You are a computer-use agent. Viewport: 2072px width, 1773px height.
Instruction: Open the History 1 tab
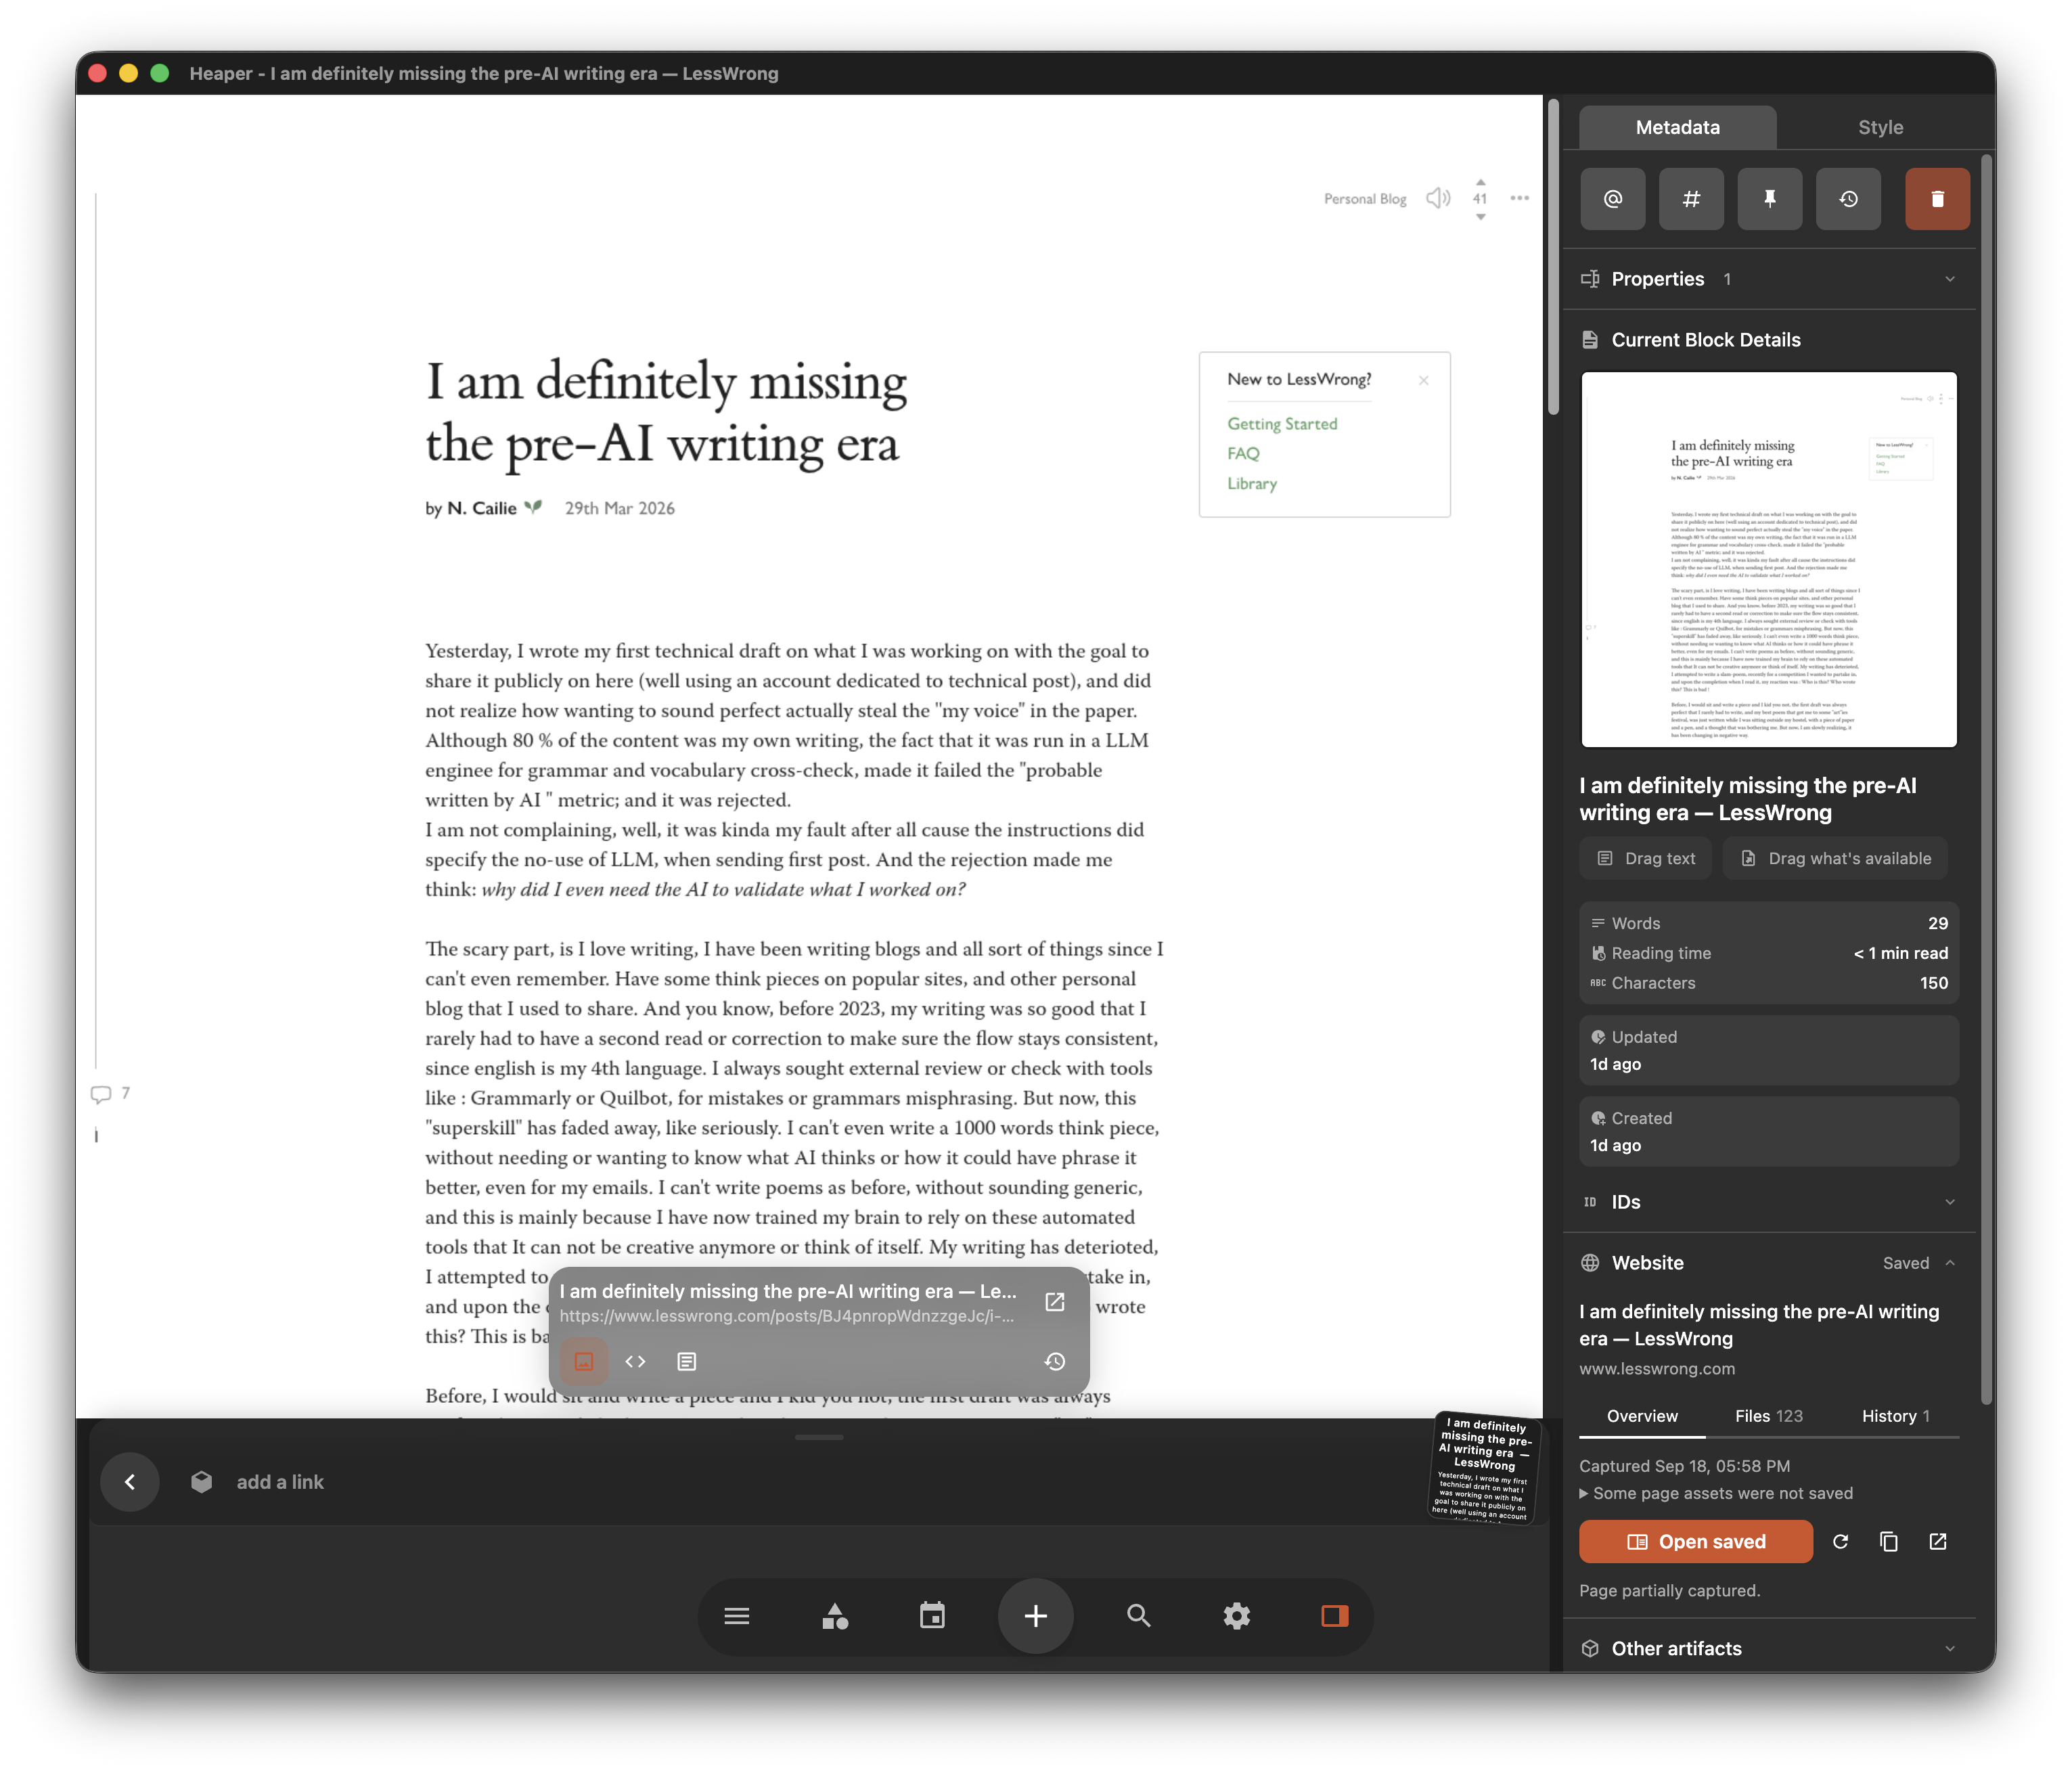(1895, 1416)
